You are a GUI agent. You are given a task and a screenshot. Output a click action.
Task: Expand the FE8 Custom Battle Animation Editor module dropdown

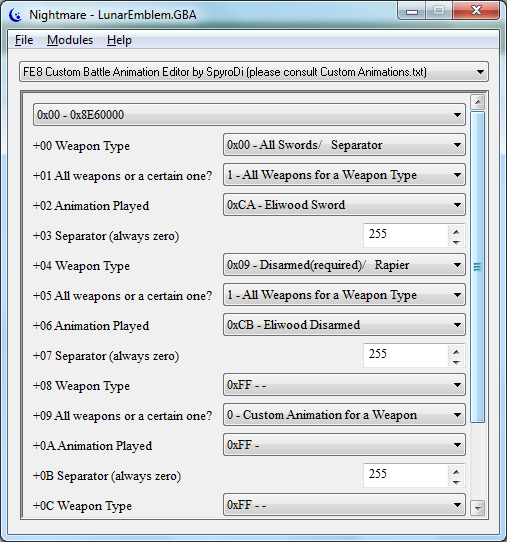pyautogui.click(x=254, y=72)
